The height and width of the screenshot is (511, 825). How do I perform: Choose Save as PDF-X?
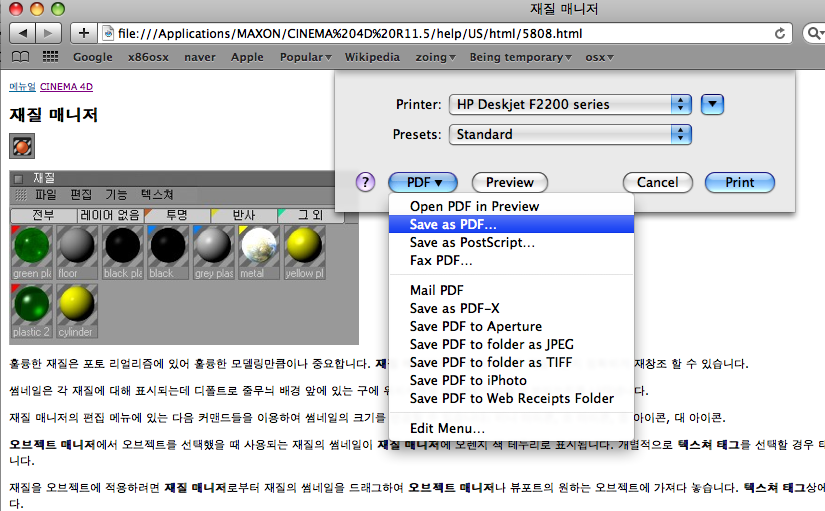[511, 308]
